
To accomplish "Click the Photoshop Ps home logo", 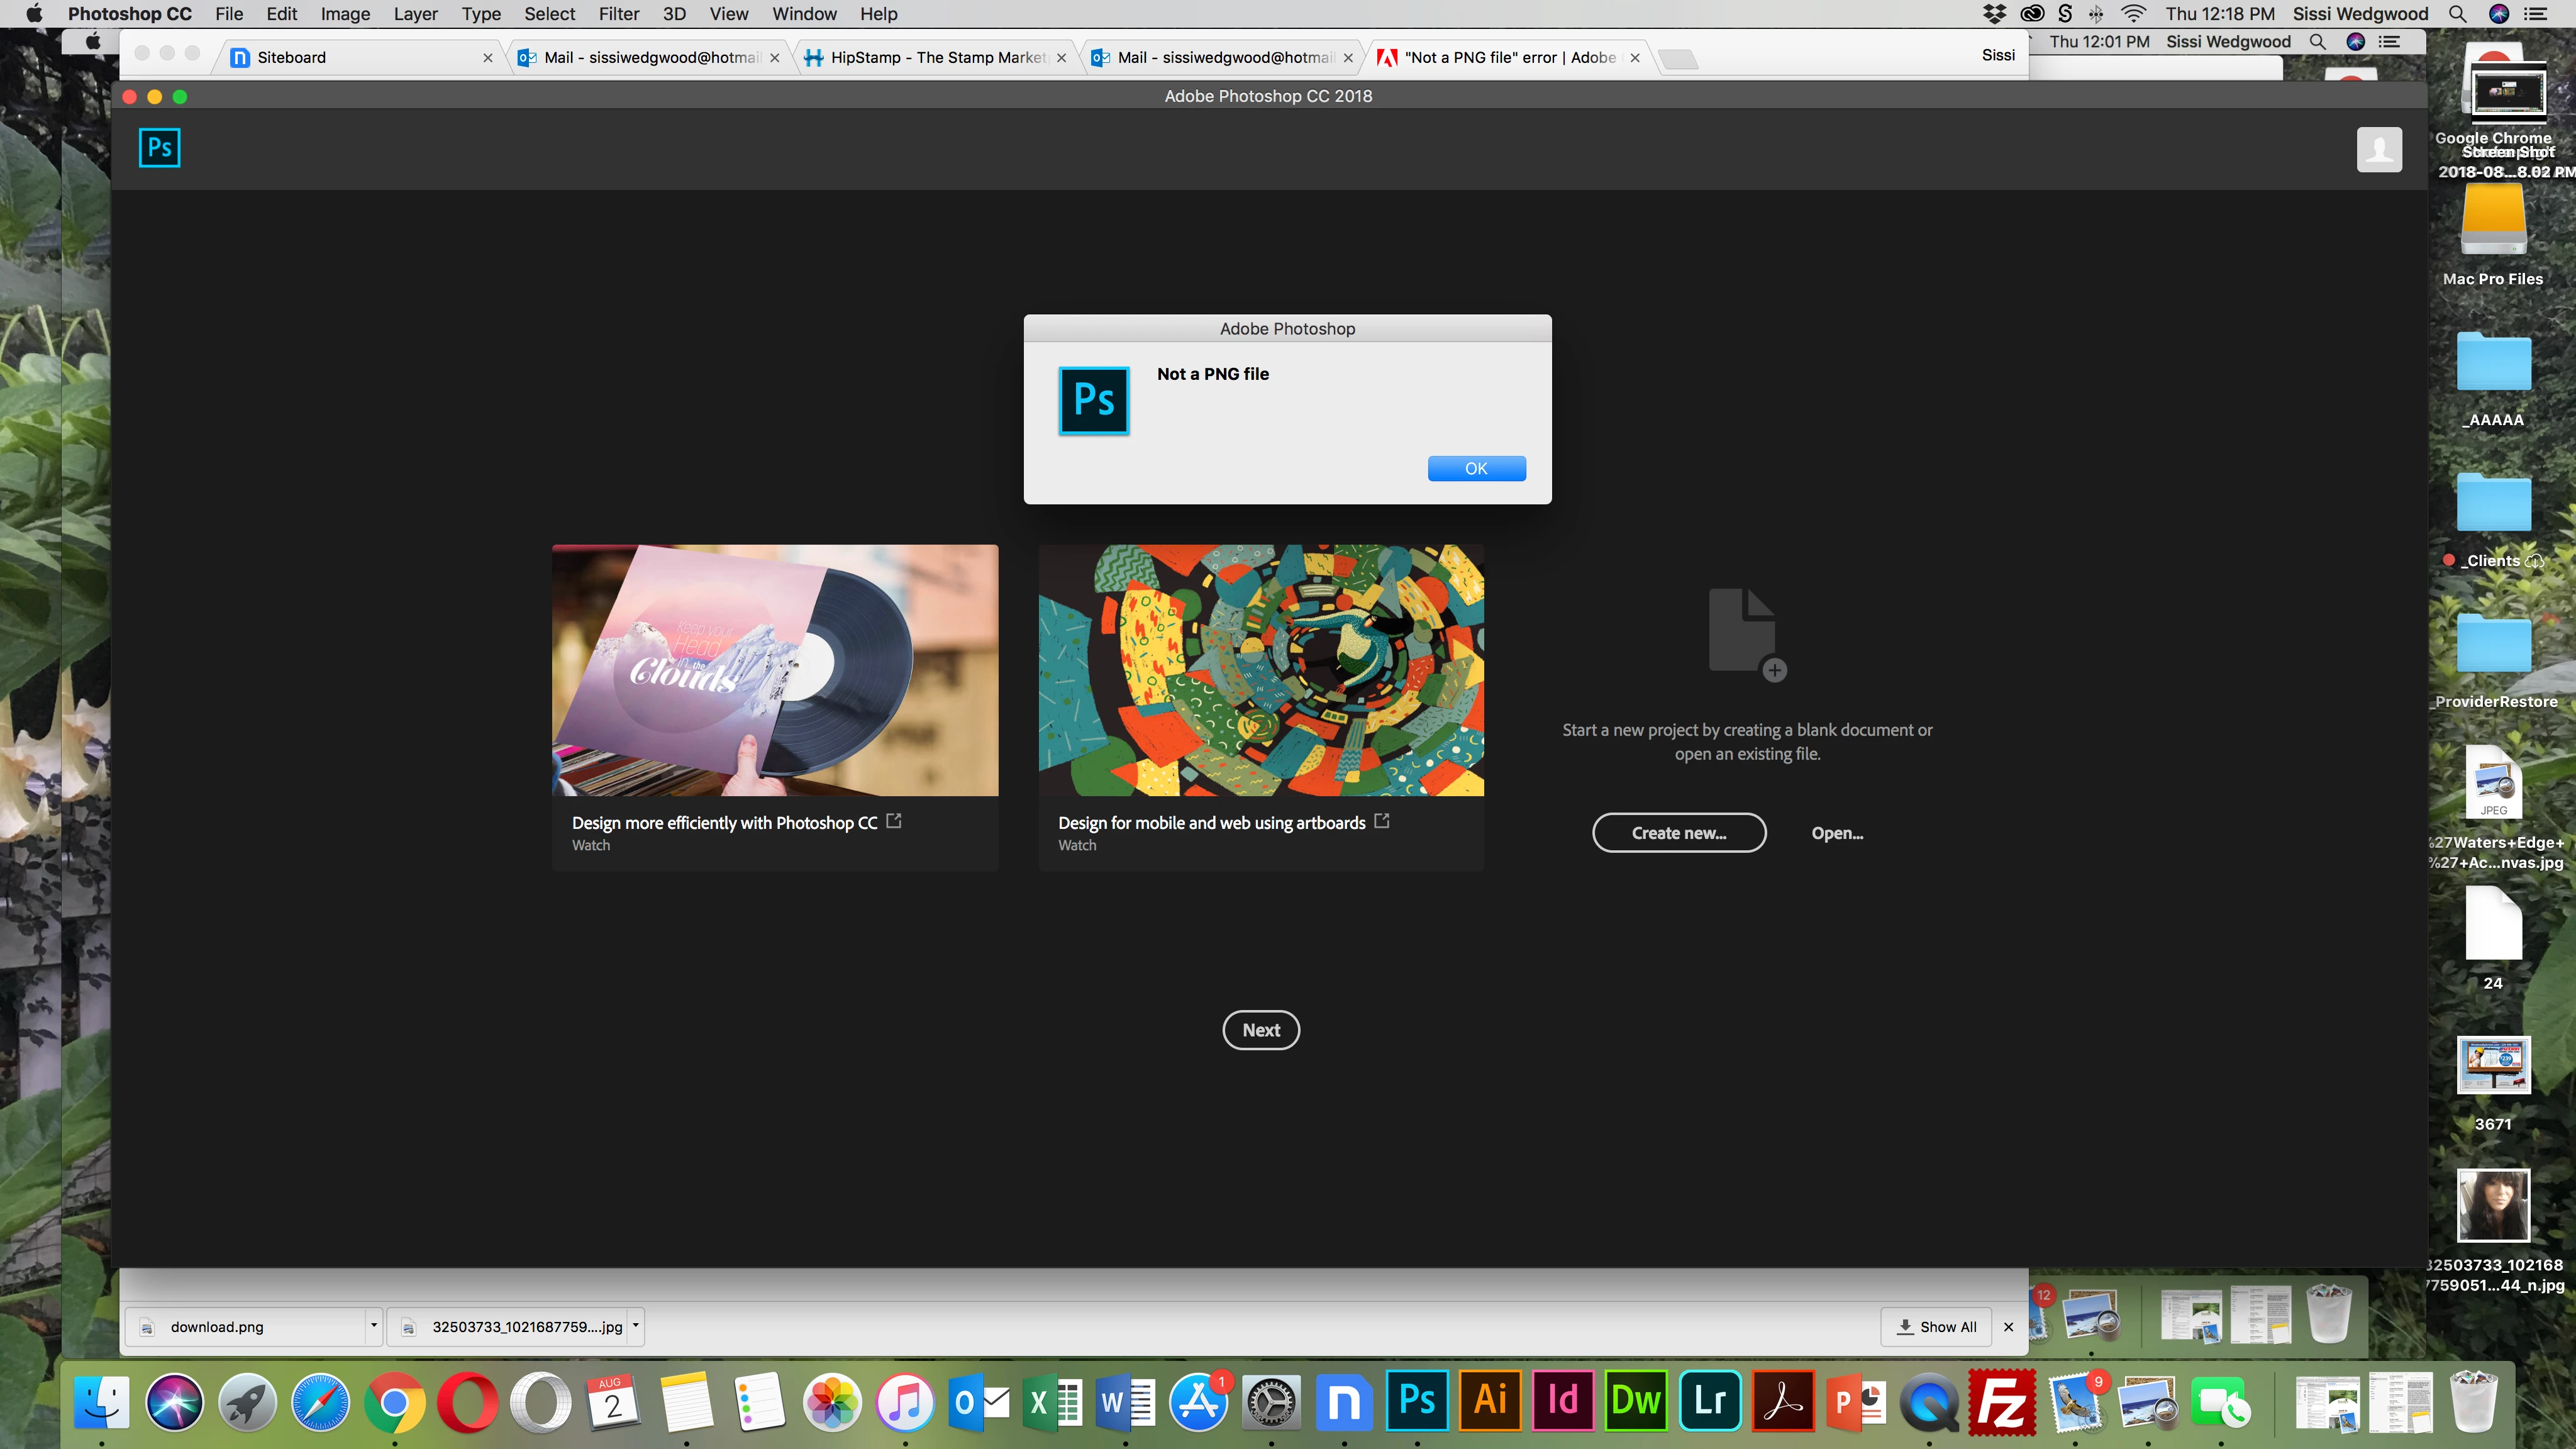I will pyautogui.click(x=159, y=148).
